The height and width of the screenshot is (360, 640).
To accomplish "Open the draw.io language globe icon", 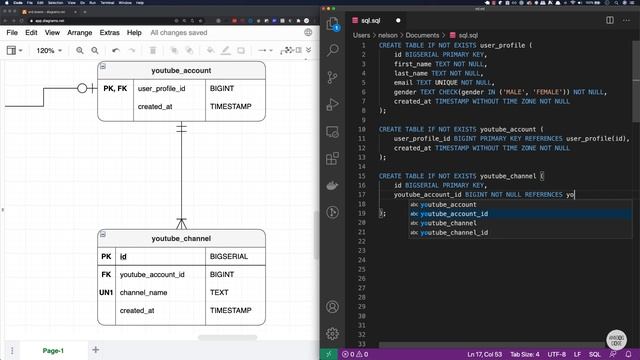I will click(308, 32).
